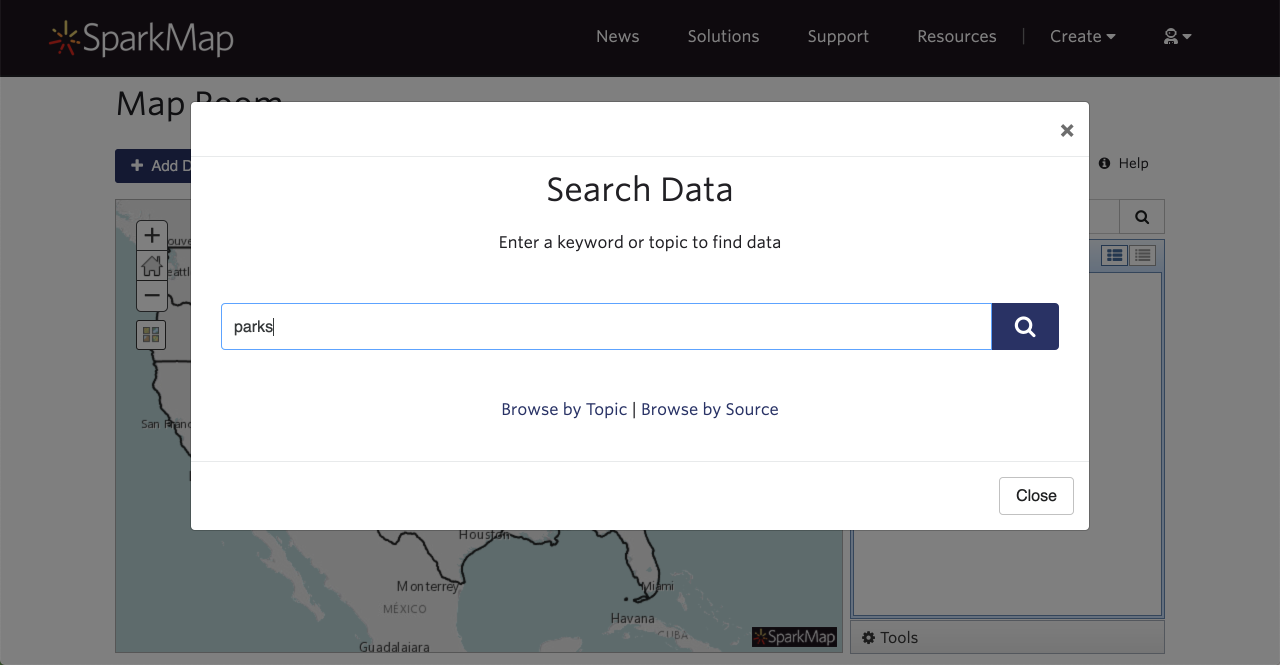1280x665 pixels.
Task: Go to the Solutions menu item
Action: click(723, 36)
